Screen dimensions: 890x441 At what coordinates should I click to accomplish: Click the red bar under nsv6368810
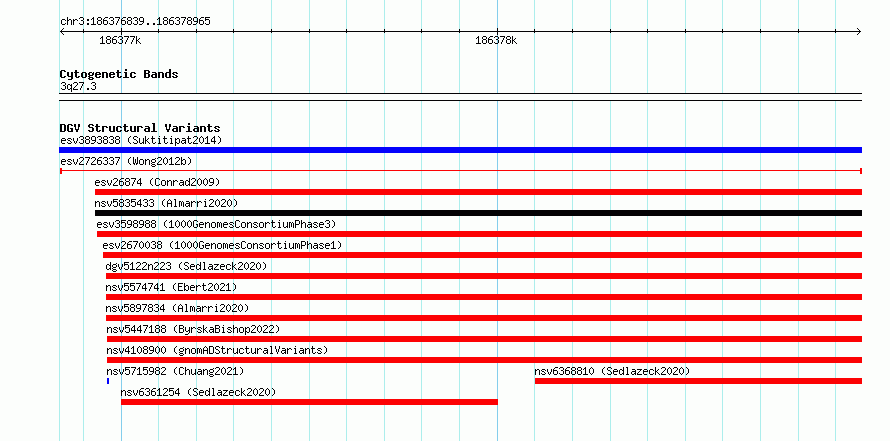click(x=698, y=381)
